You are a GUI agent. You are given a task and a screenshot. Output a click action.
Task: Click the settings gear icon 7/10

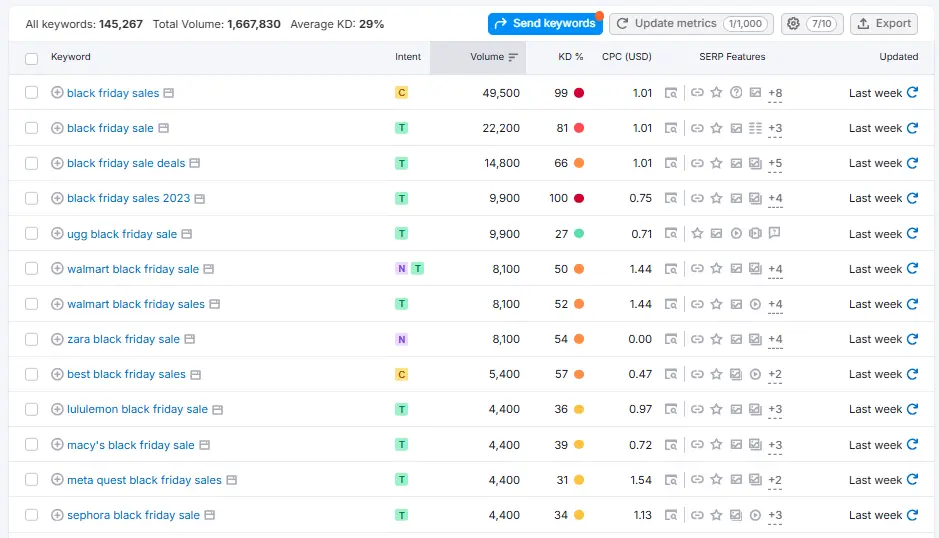[x=808, y=23]
